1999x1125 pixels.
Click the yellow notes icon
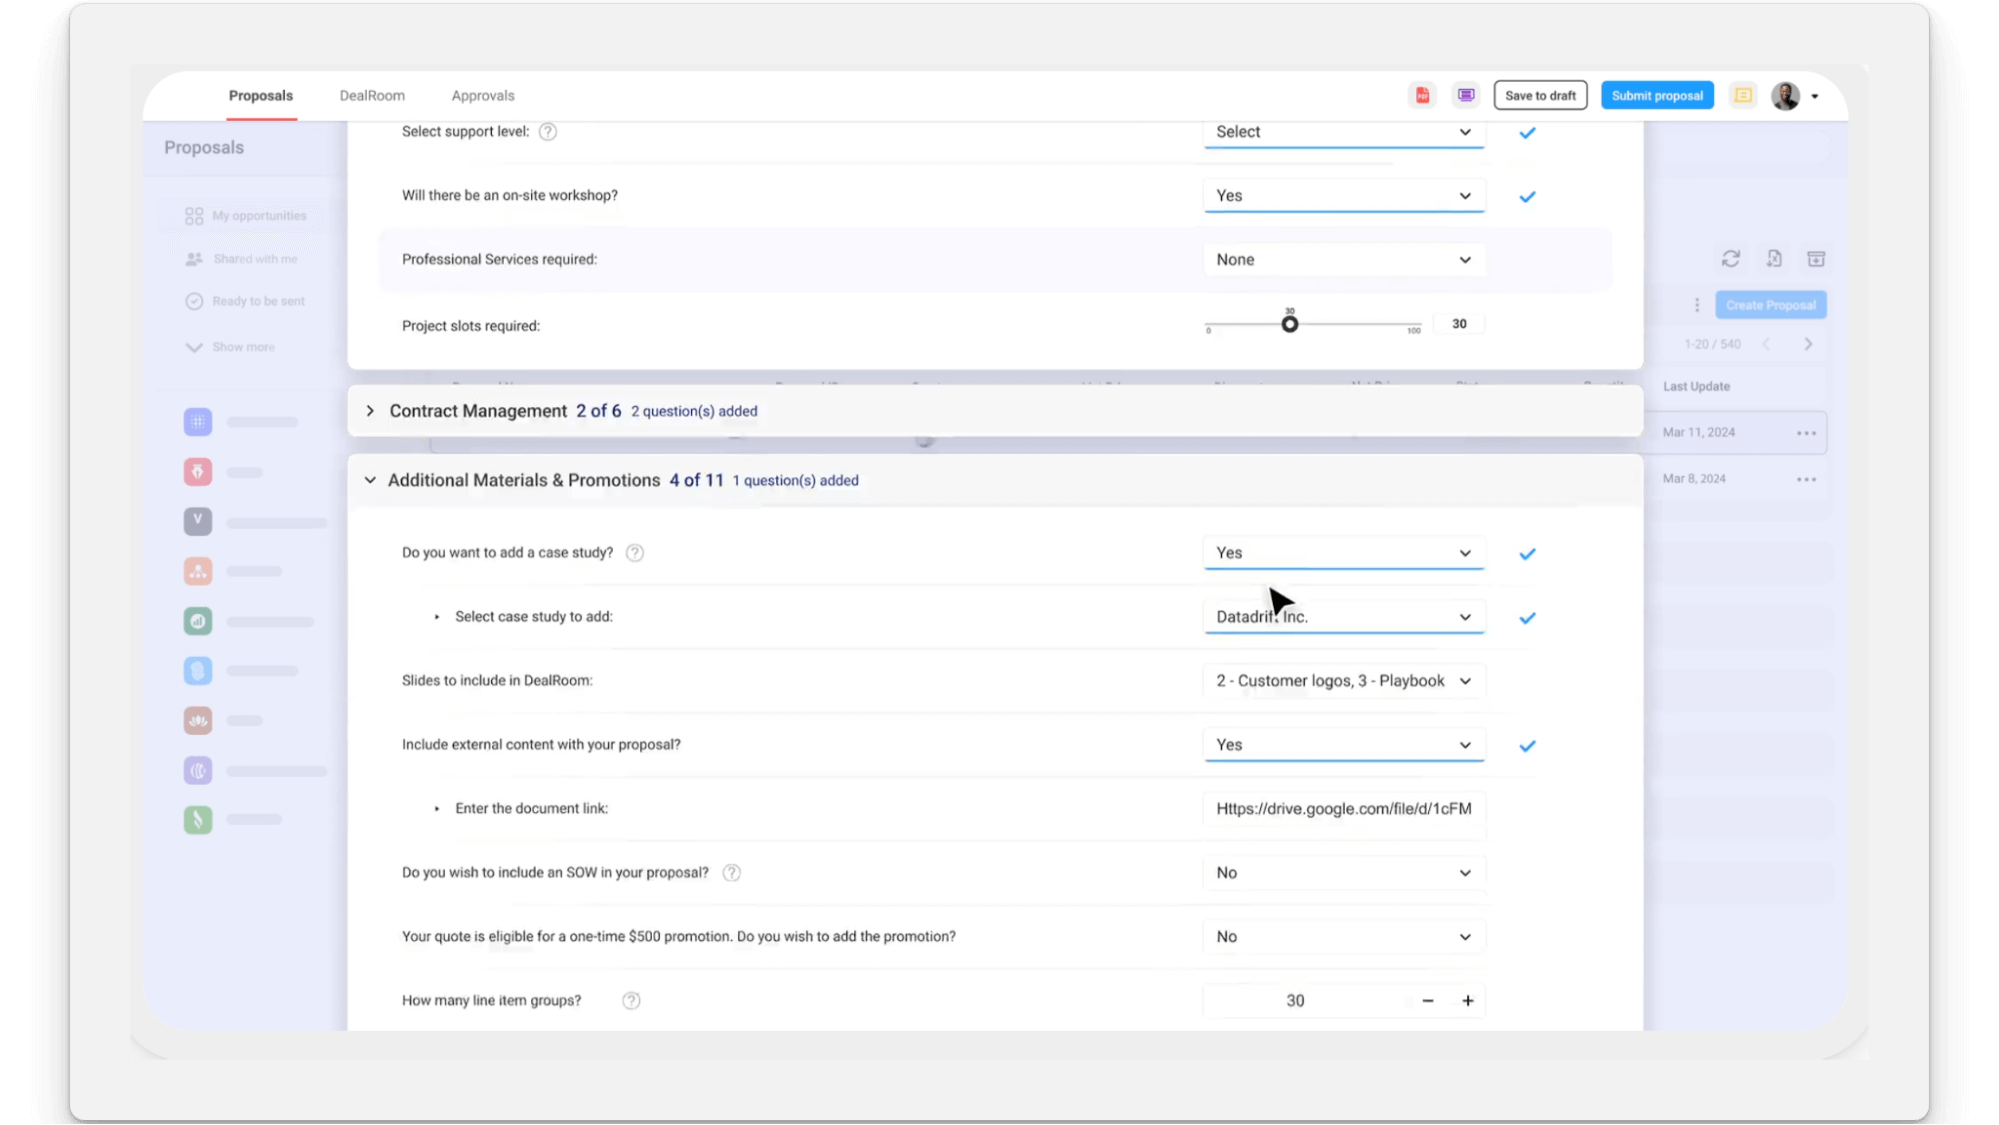(x=1743, y=96)
